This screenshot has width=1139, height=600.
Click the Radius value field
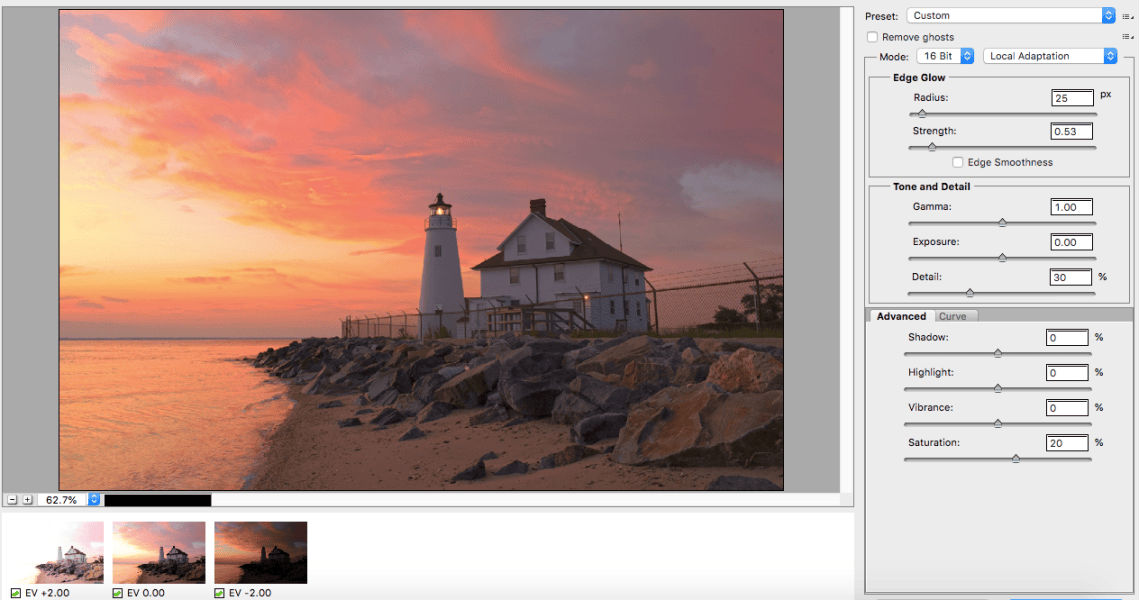coord(1072,98)
